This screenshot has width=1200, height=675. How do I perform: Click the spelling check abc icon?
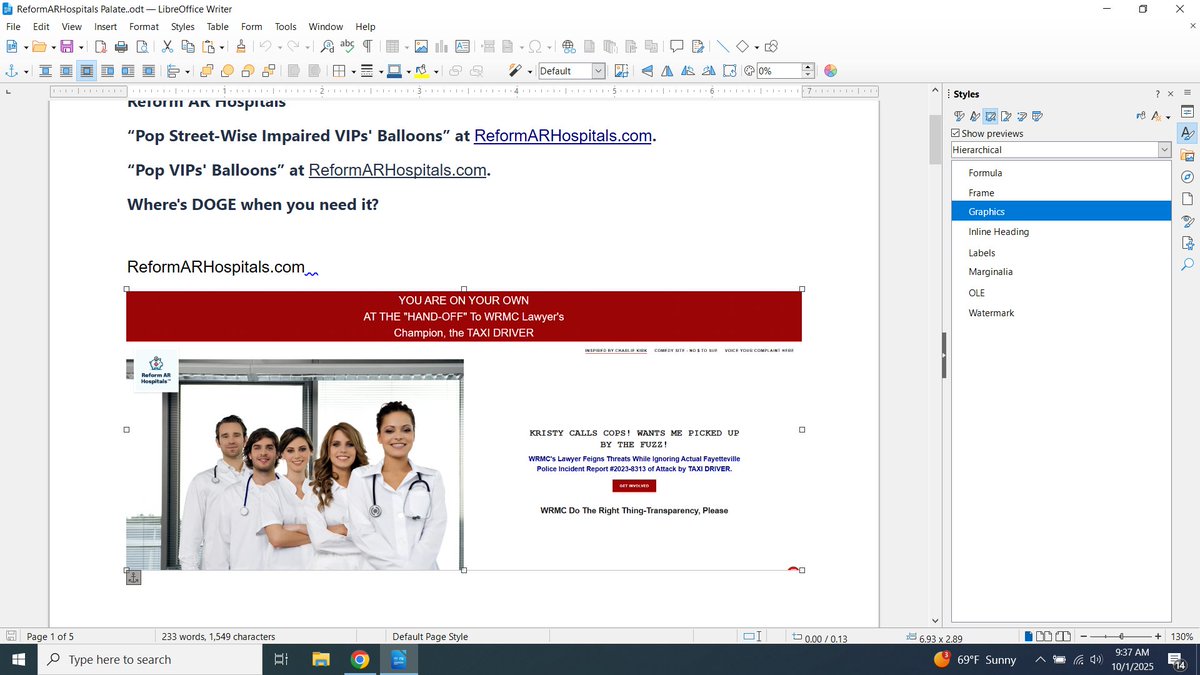[347, 46]
